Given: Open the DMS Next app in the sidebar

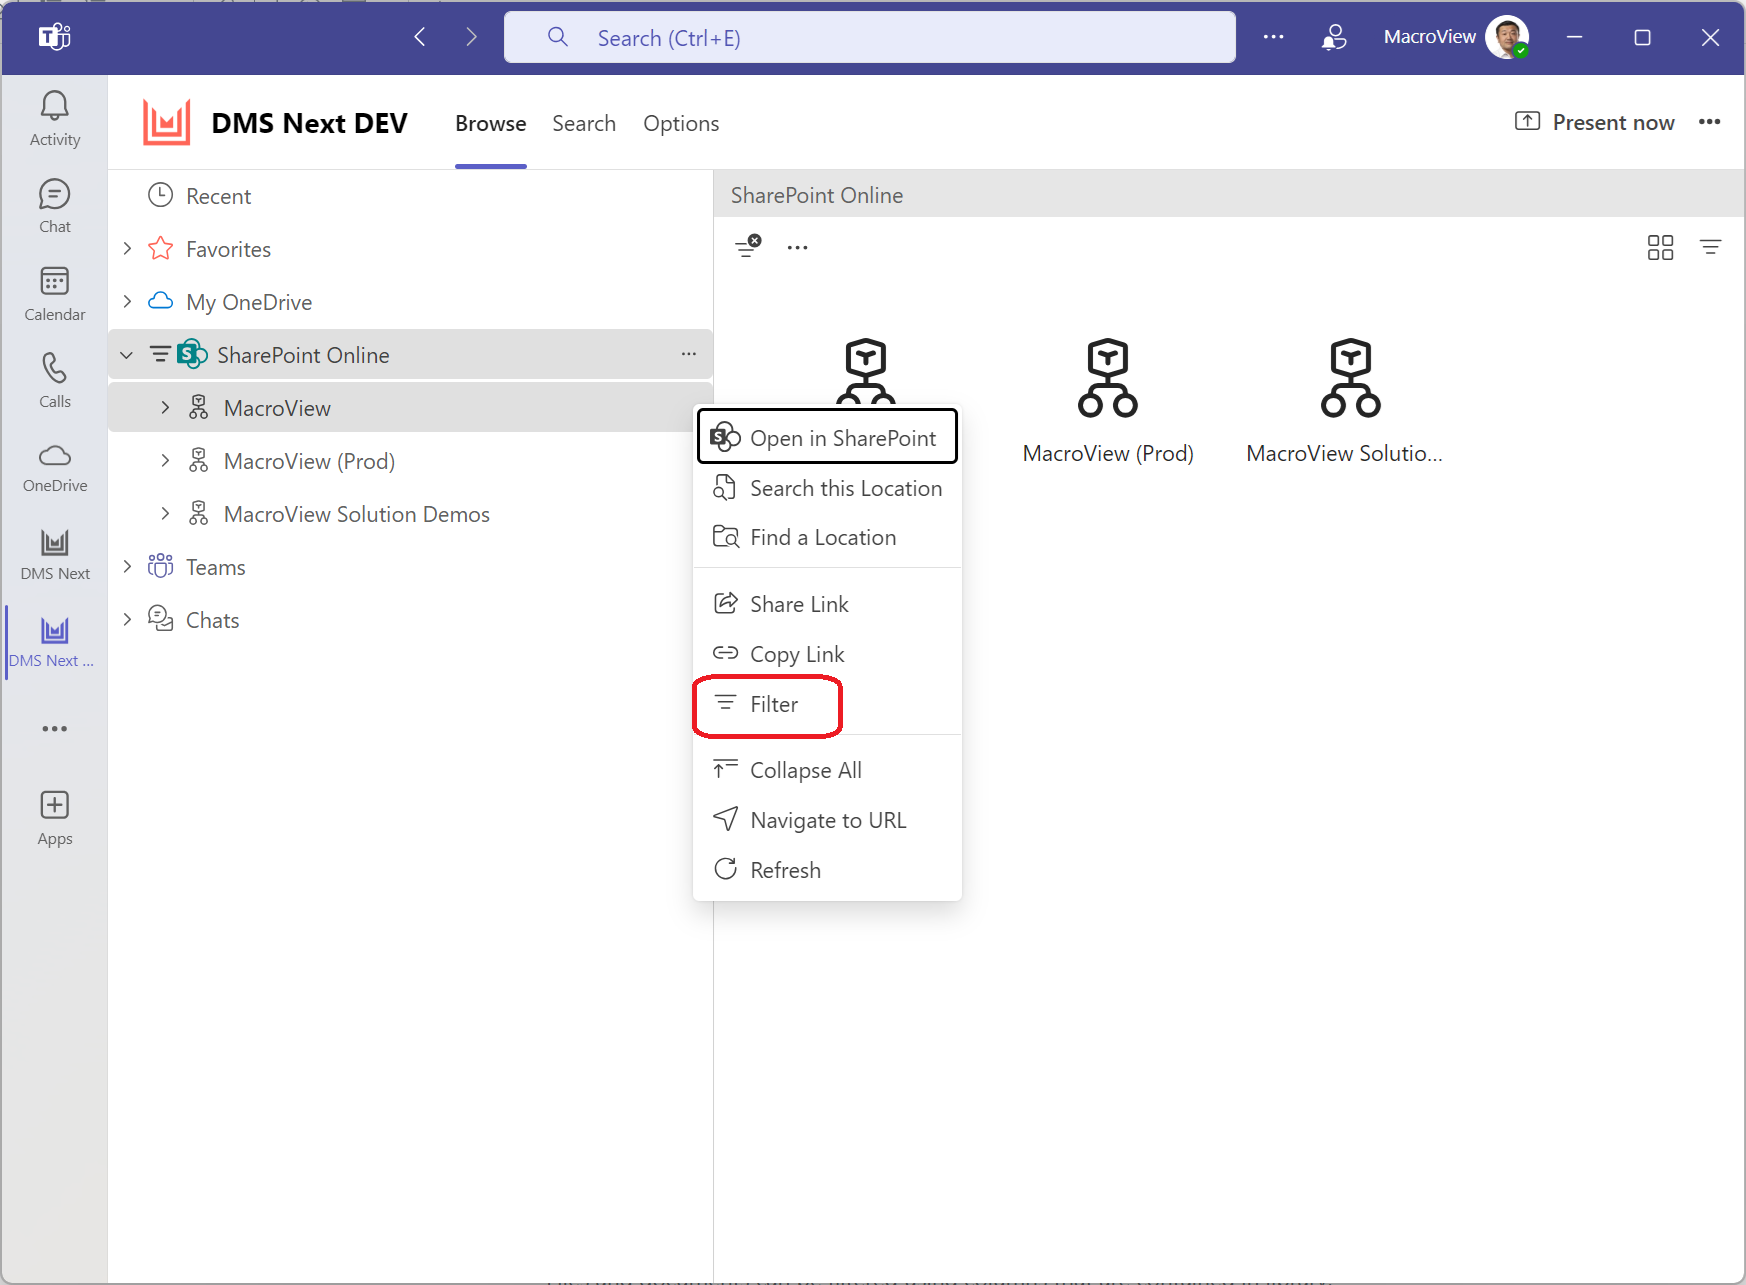Looking at the screenshot, I should pyautogui.click(x=55, y=555).
